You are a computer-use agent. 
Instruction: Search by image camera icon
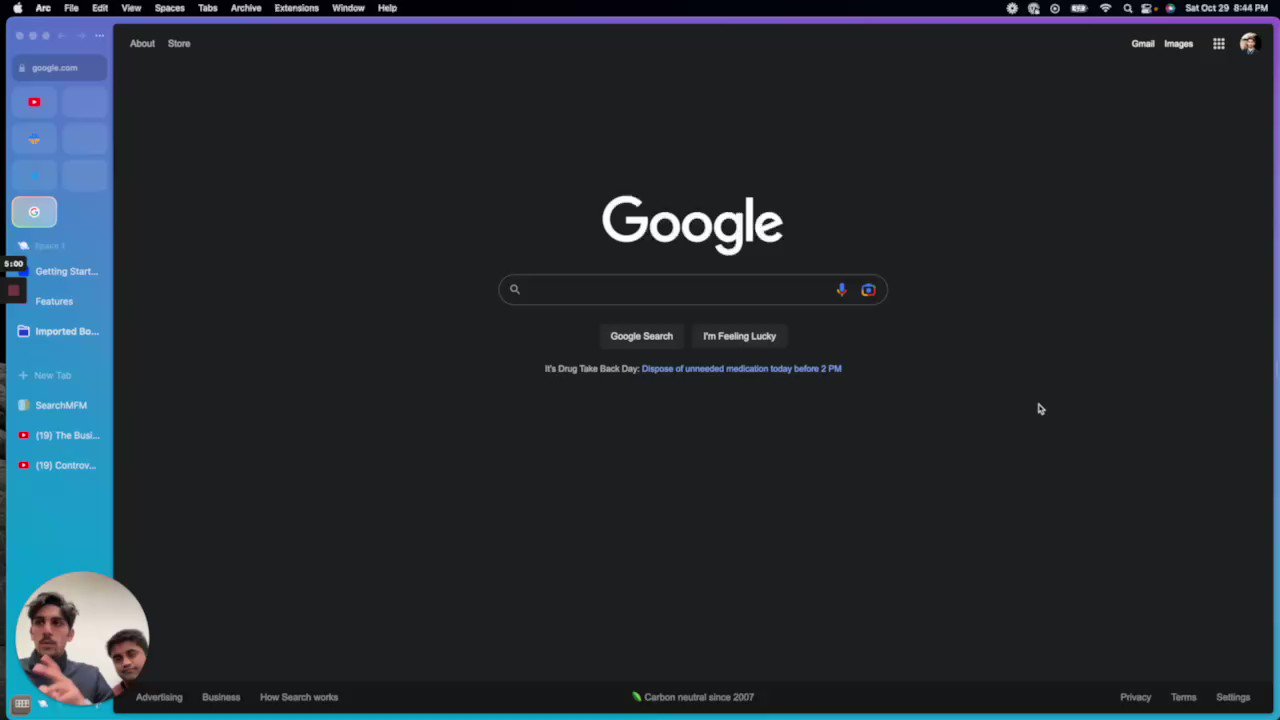tap(868, 290)
